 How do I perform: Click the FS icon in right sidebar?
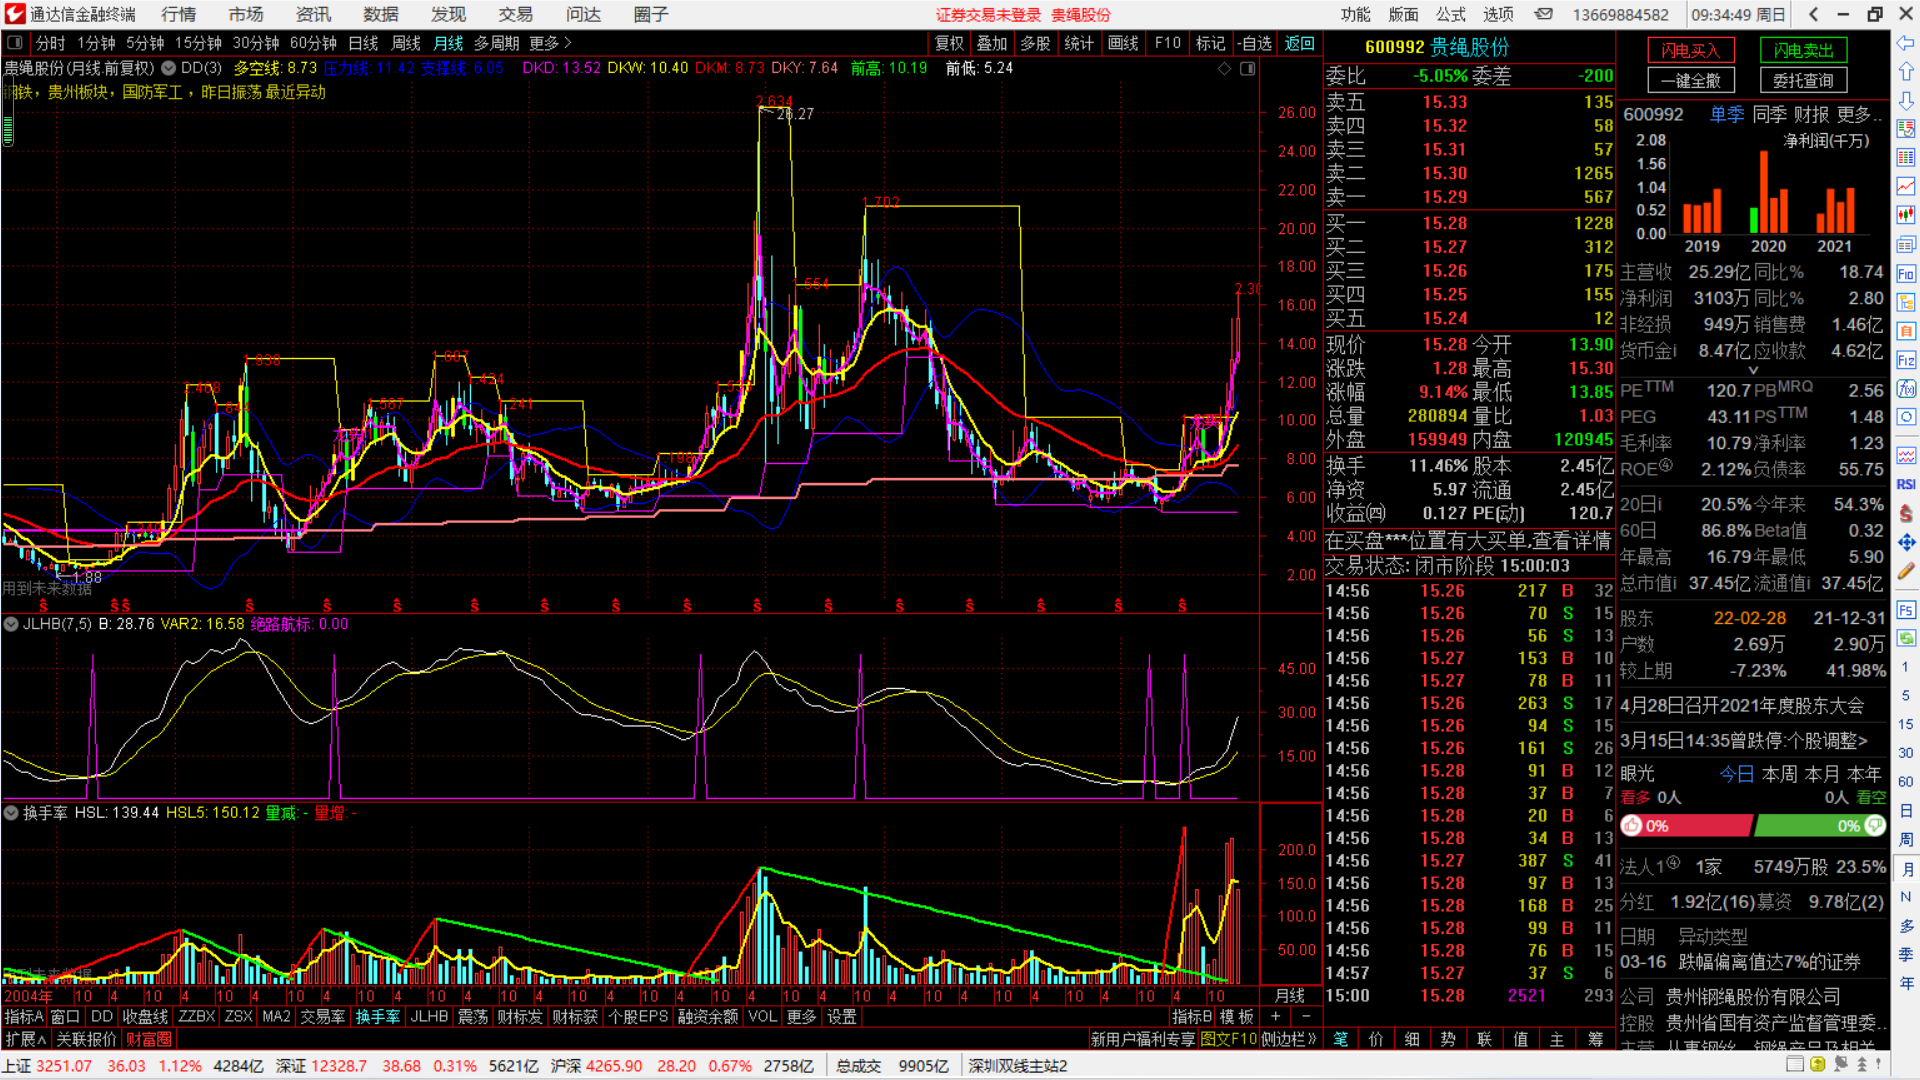click(1906, 610)
